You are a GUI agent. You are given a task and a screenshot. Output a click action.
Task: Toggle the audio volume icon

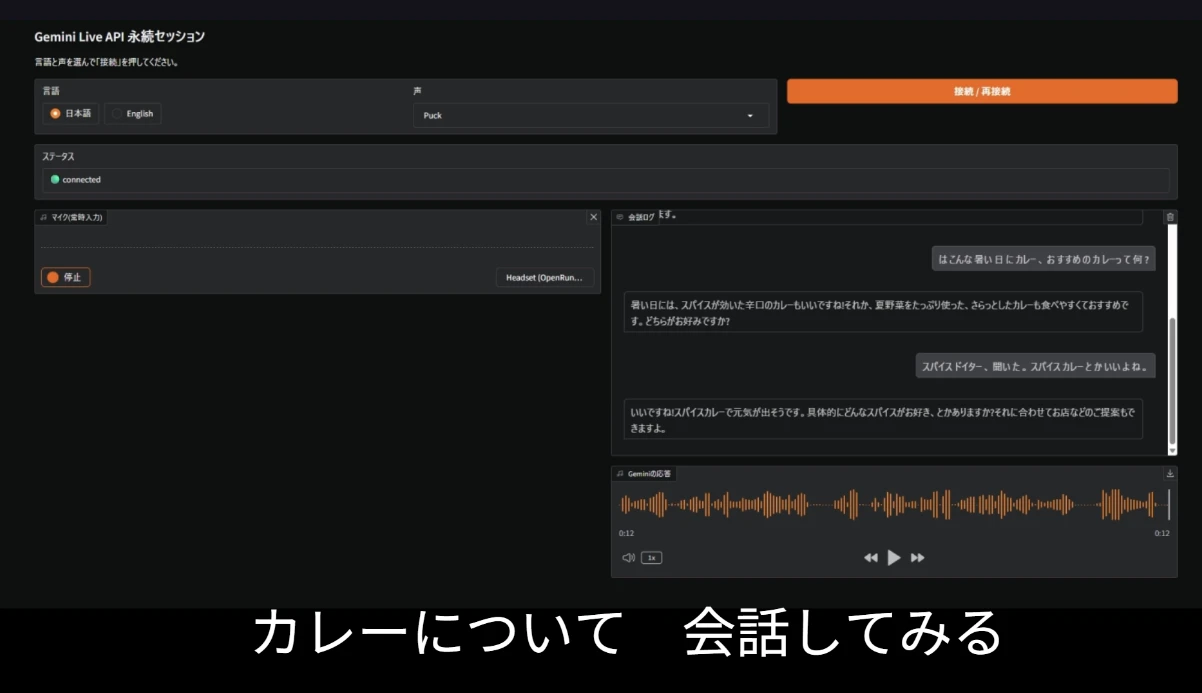[628, 558]
